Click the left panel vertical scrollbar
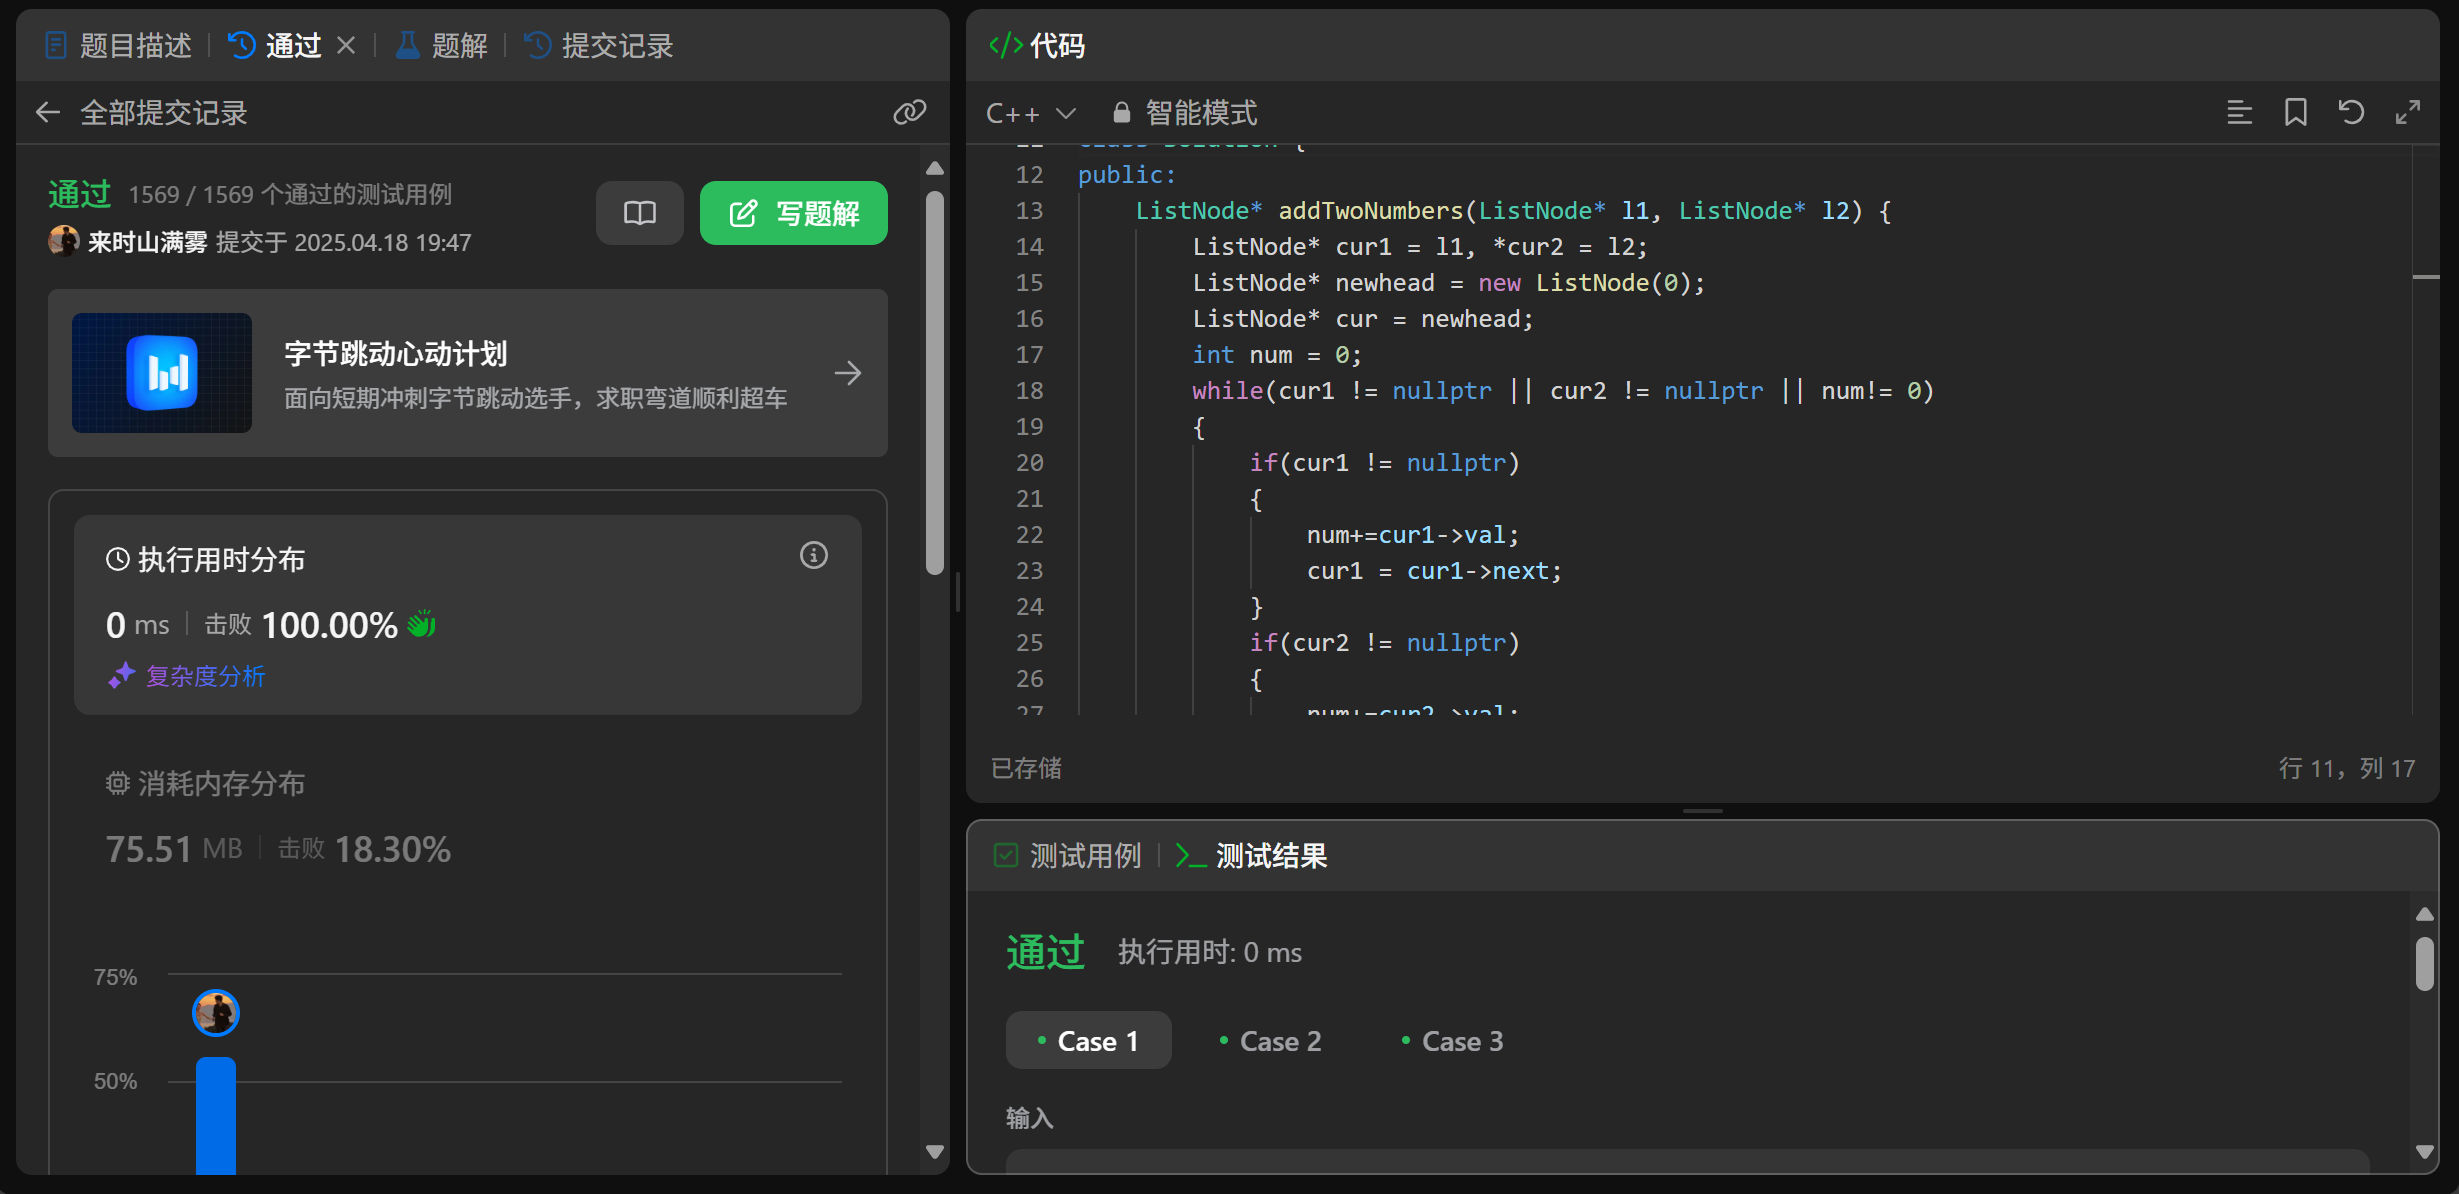 tap(935, 380)
